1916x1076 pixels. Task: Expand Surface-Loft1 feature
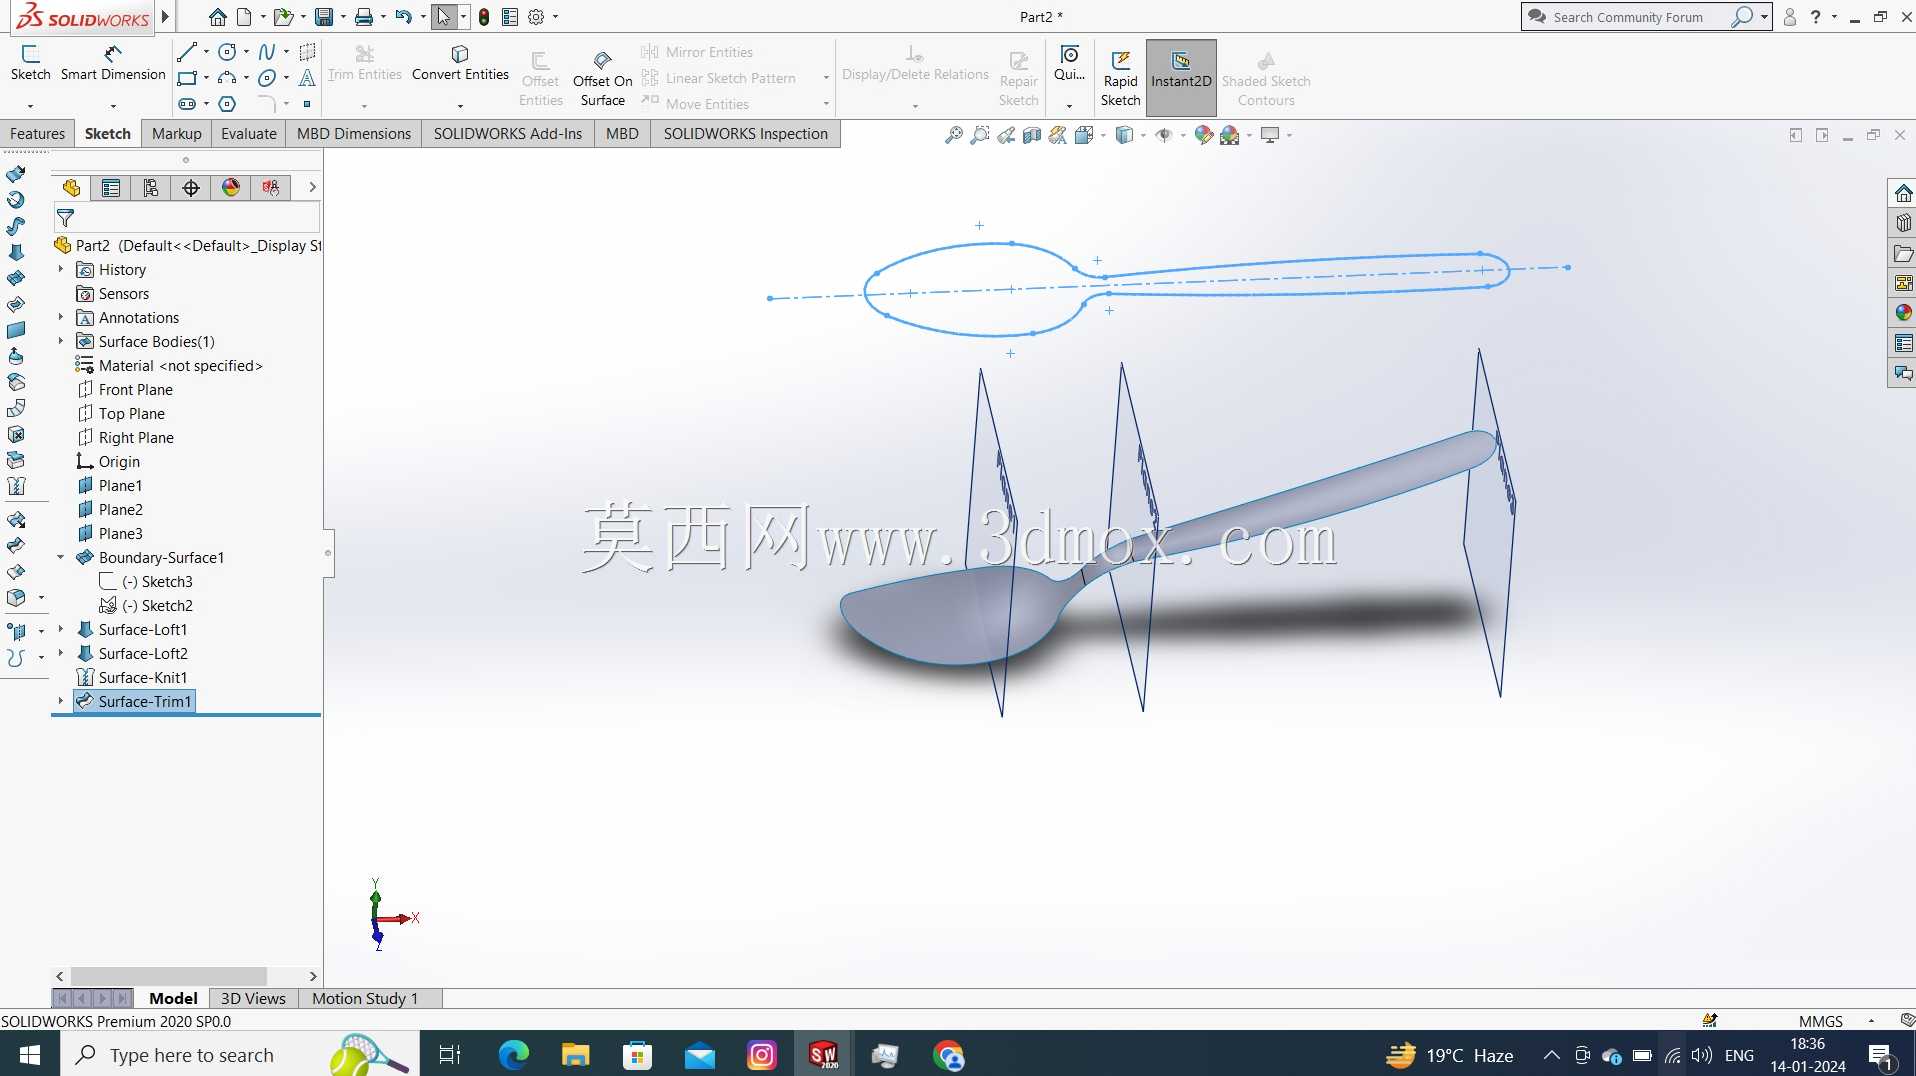click(x=60, y=630)
